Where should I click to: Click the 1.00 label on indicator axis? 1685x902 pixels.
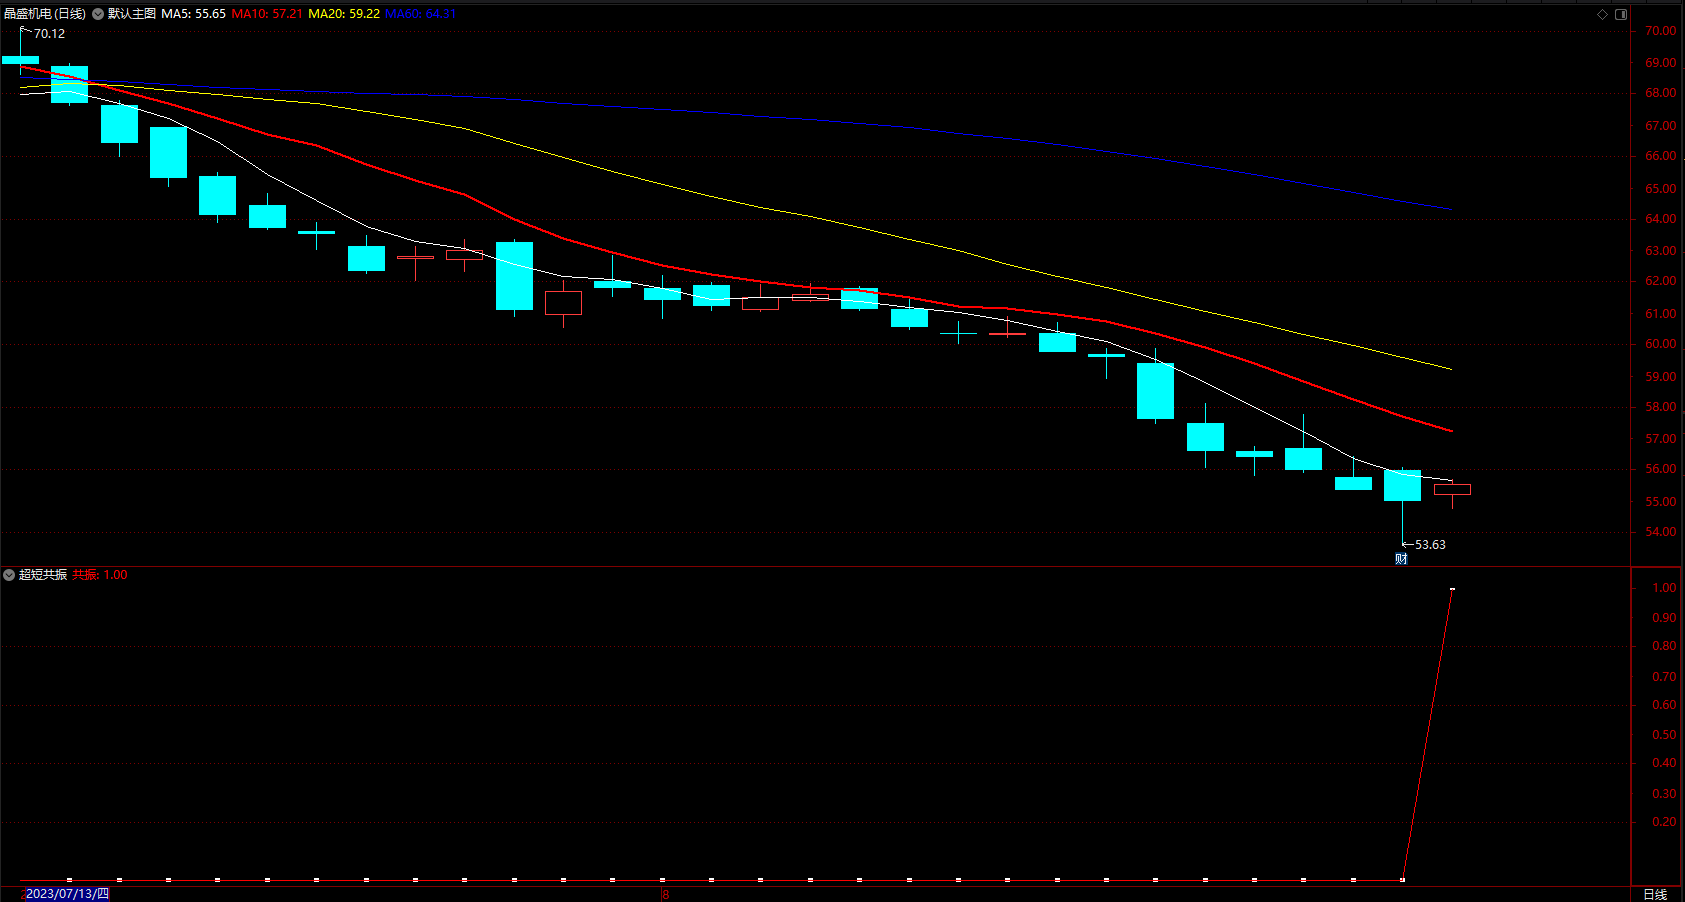pos(1664,588)
